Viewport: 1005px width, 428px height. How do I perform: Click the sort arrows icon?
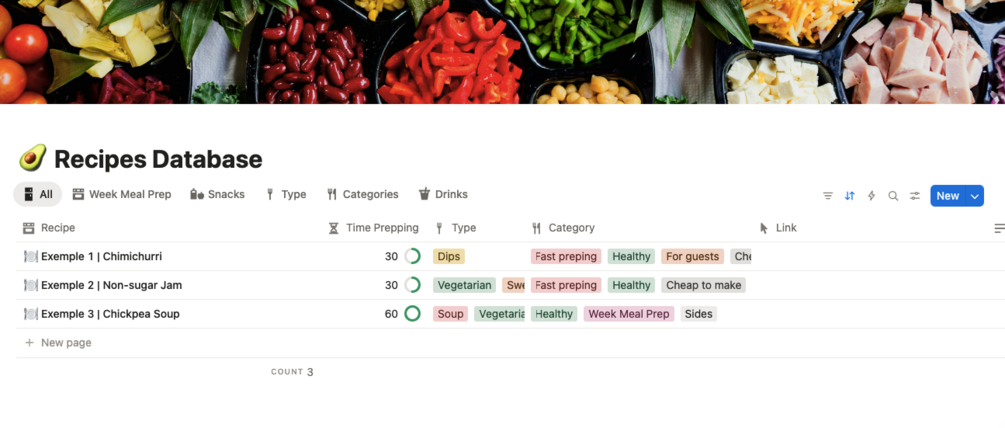[850, 196]
